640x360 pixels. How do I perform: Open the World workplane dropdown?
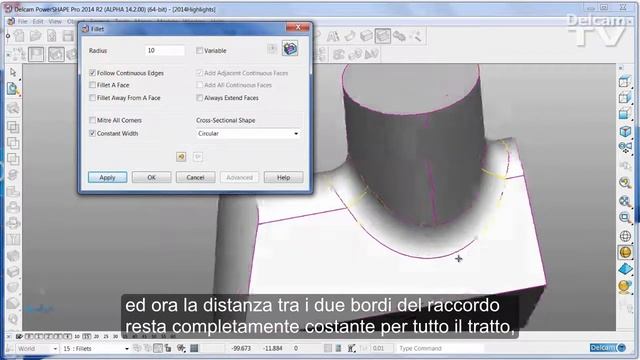click(x=37, y=349)
